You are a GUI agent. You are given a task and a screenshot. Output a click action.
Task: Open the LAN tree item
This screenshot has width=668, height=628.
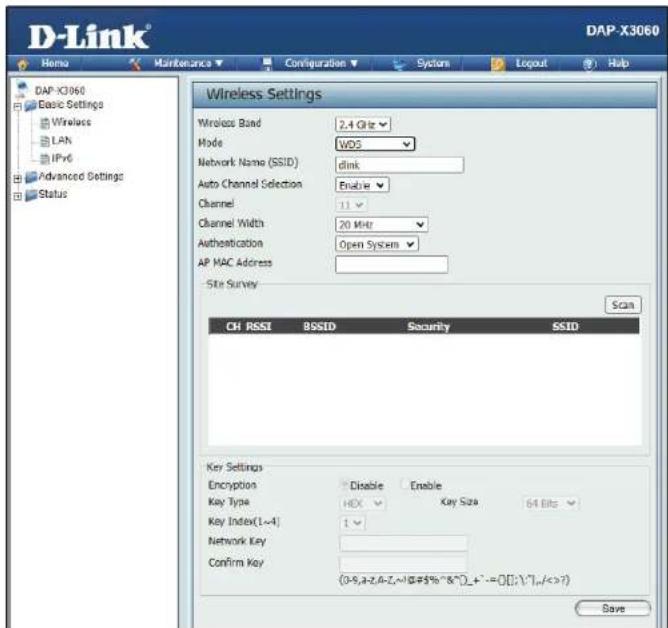tap(61, 141)
